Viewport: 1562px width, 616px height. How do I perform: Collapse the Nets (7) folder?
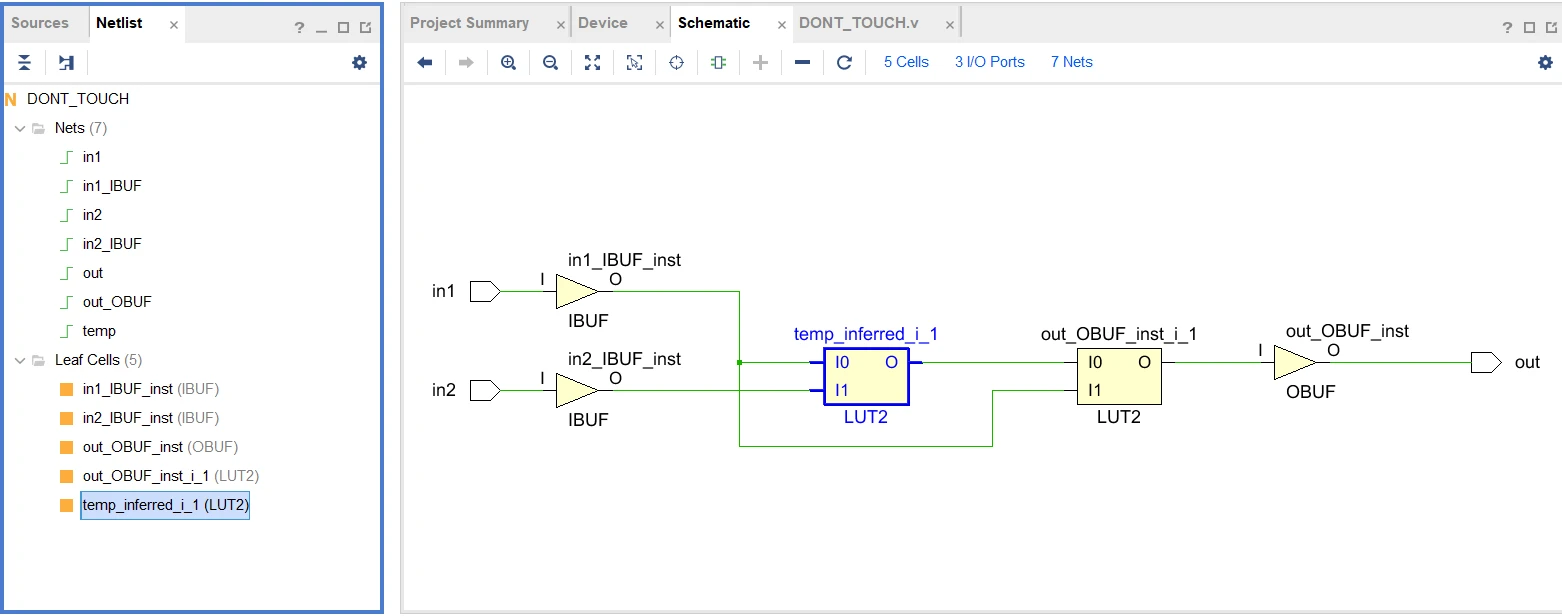(x=20, y=128)
